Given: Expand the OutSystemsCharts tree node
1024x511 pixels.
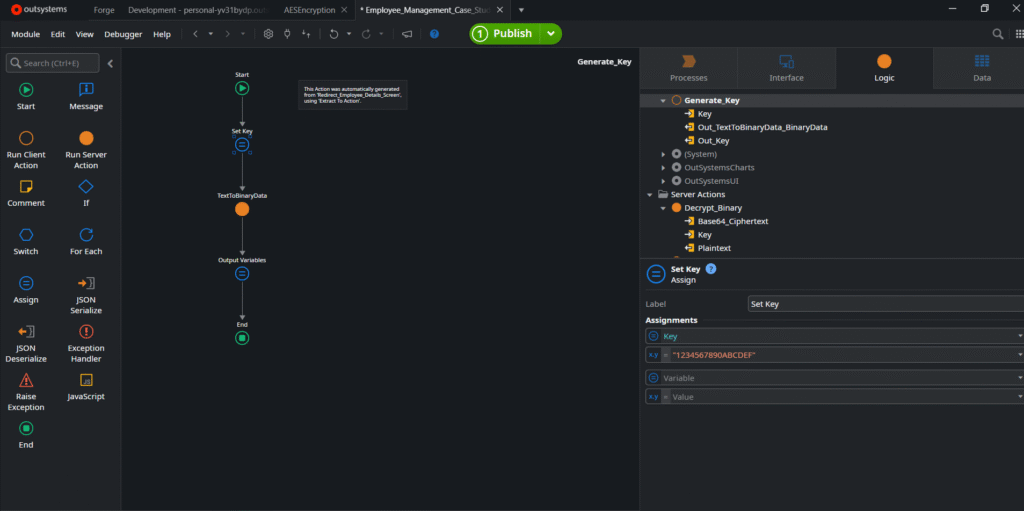Looking at the screenshot, I should coord(663,167).
